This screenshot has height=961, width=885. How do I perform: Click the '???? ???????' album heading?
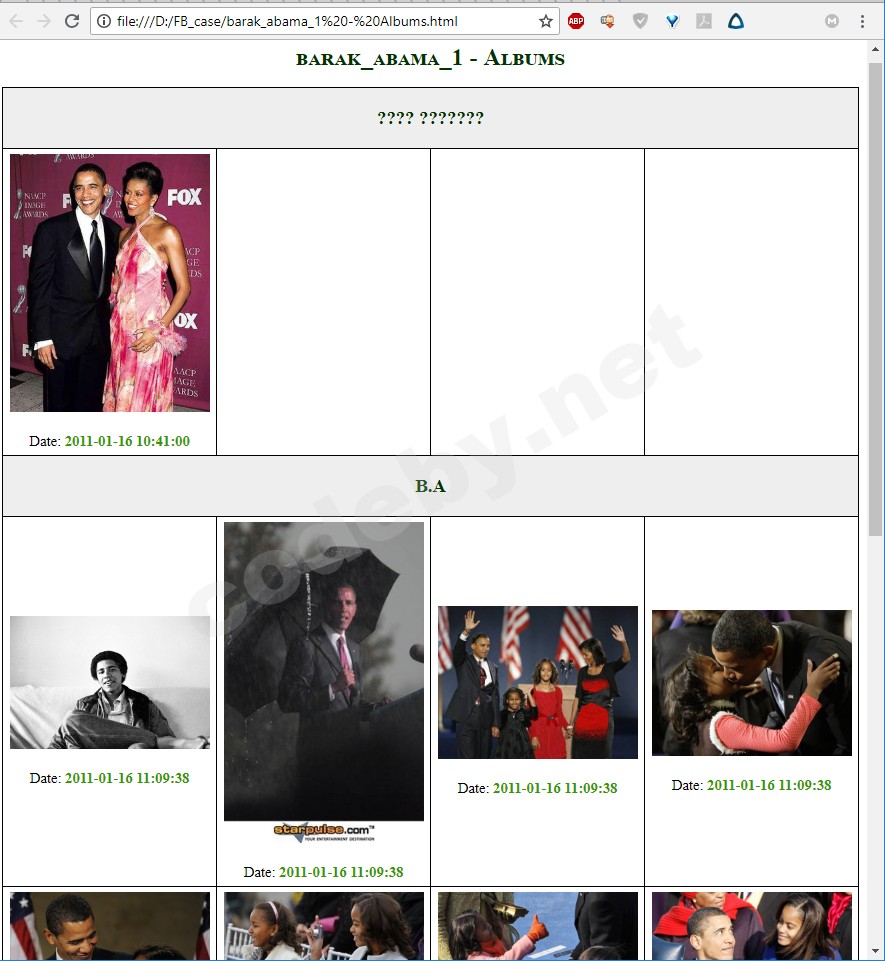tap(430, 118)
